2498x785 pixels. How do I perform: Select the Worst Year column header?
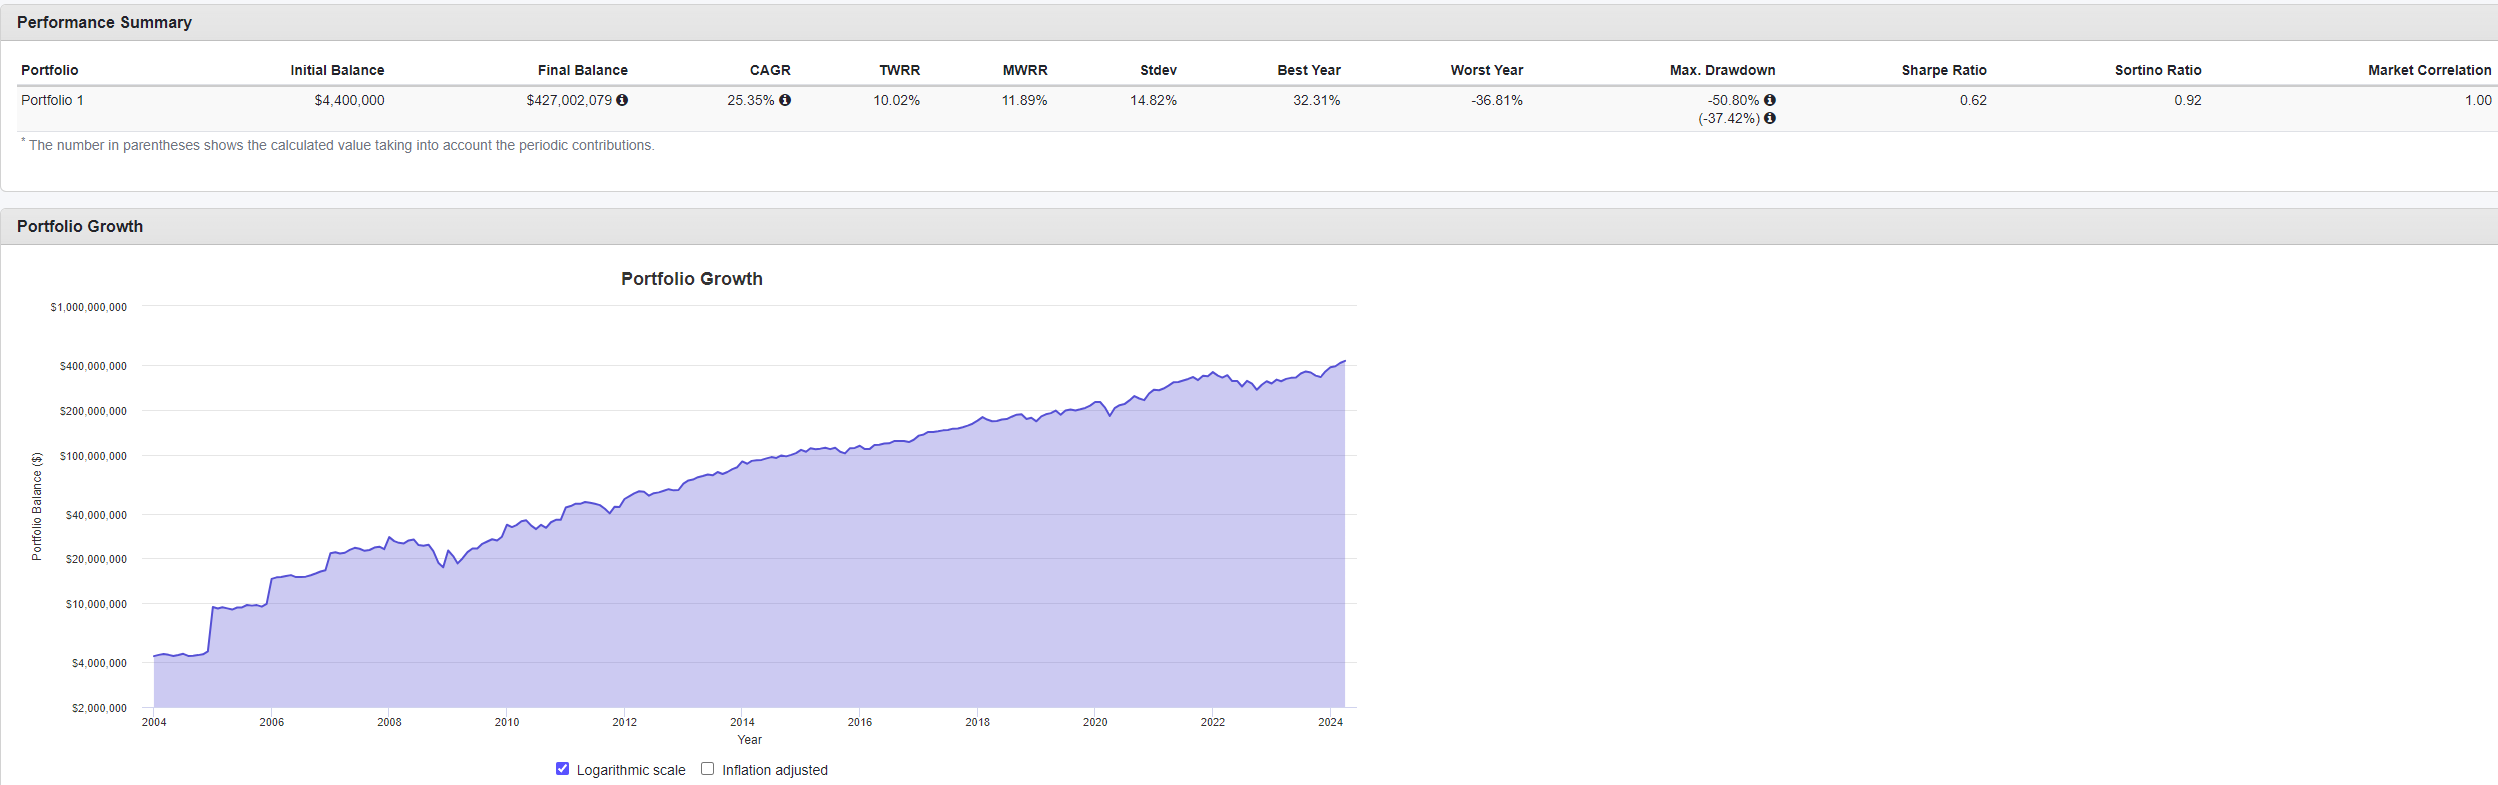point(1486,70)
